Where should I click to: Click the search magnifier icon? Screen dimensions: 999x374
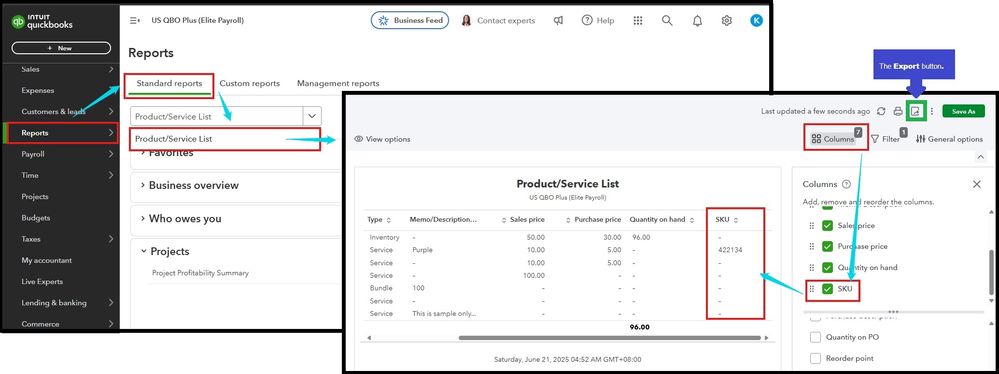coord(667,20)
